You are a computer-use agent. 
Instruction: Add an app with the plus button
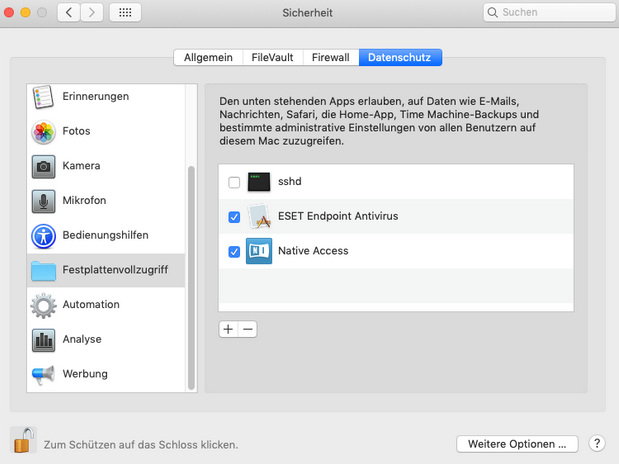click(228, 329)
